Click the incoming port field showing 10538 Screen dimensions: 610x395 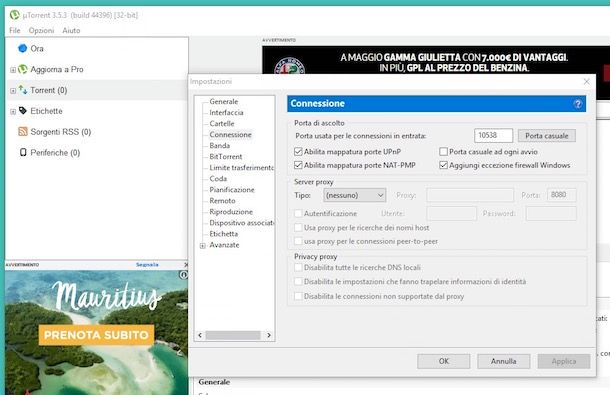[493, 135]
